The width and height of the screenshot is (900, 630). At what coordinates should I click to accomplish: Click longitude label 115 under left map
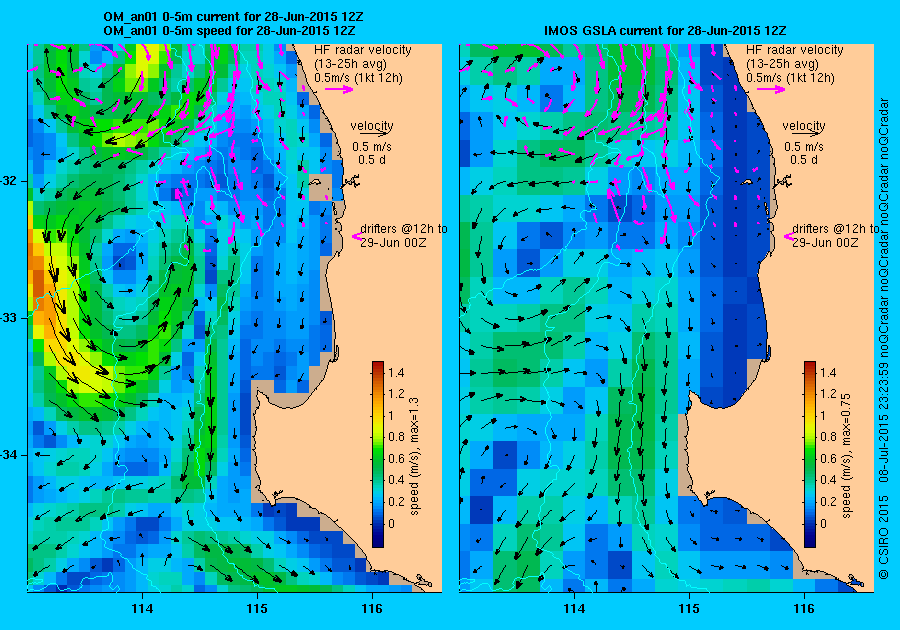tap(257, 609)
